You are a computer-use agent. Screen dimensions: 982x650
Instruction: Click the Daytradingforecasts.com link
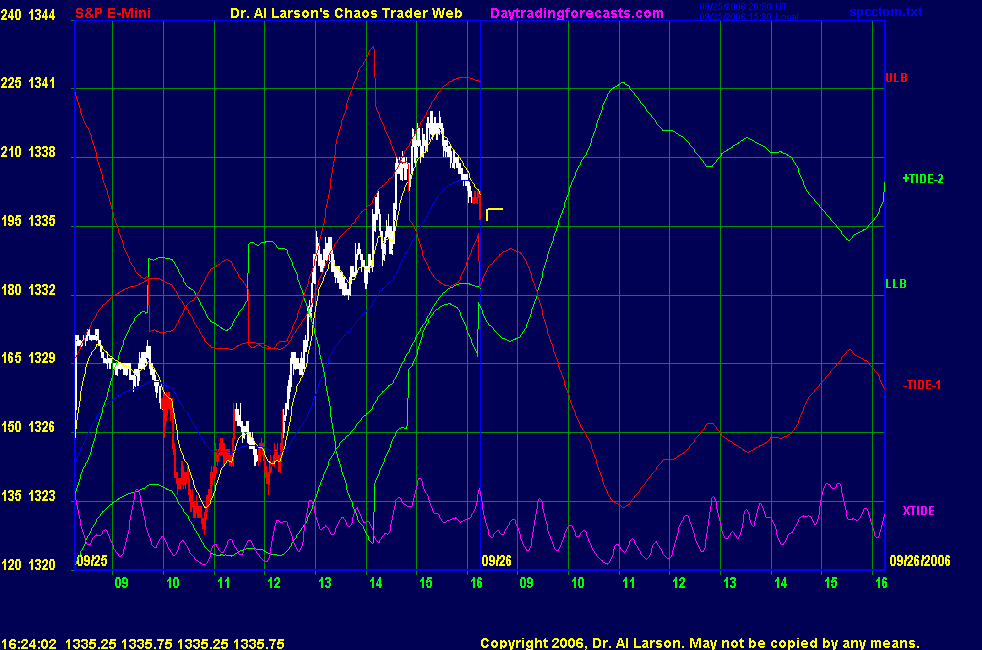point(576,13)
